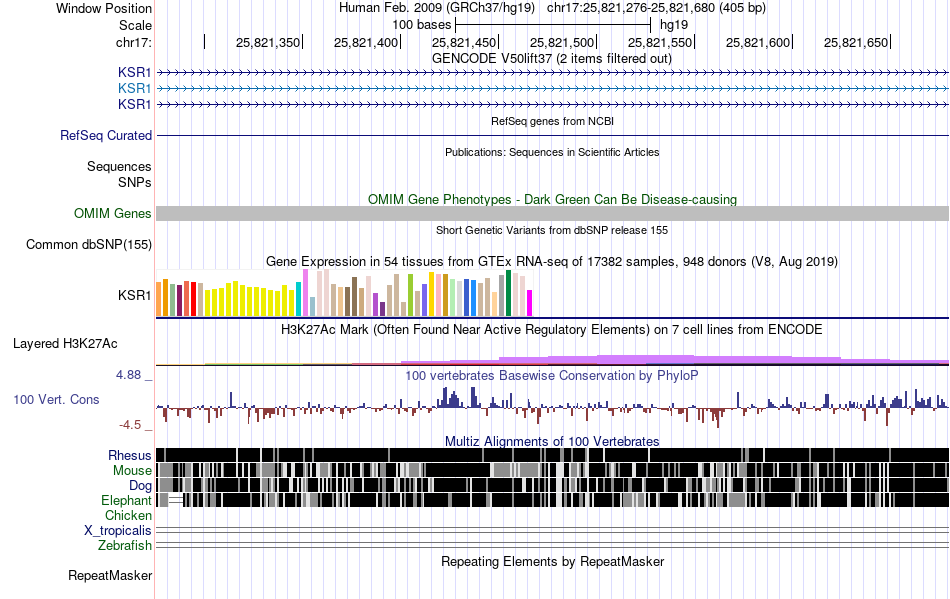Click the position range chr17:25,821,276-25,821,680

click(631, 8)
